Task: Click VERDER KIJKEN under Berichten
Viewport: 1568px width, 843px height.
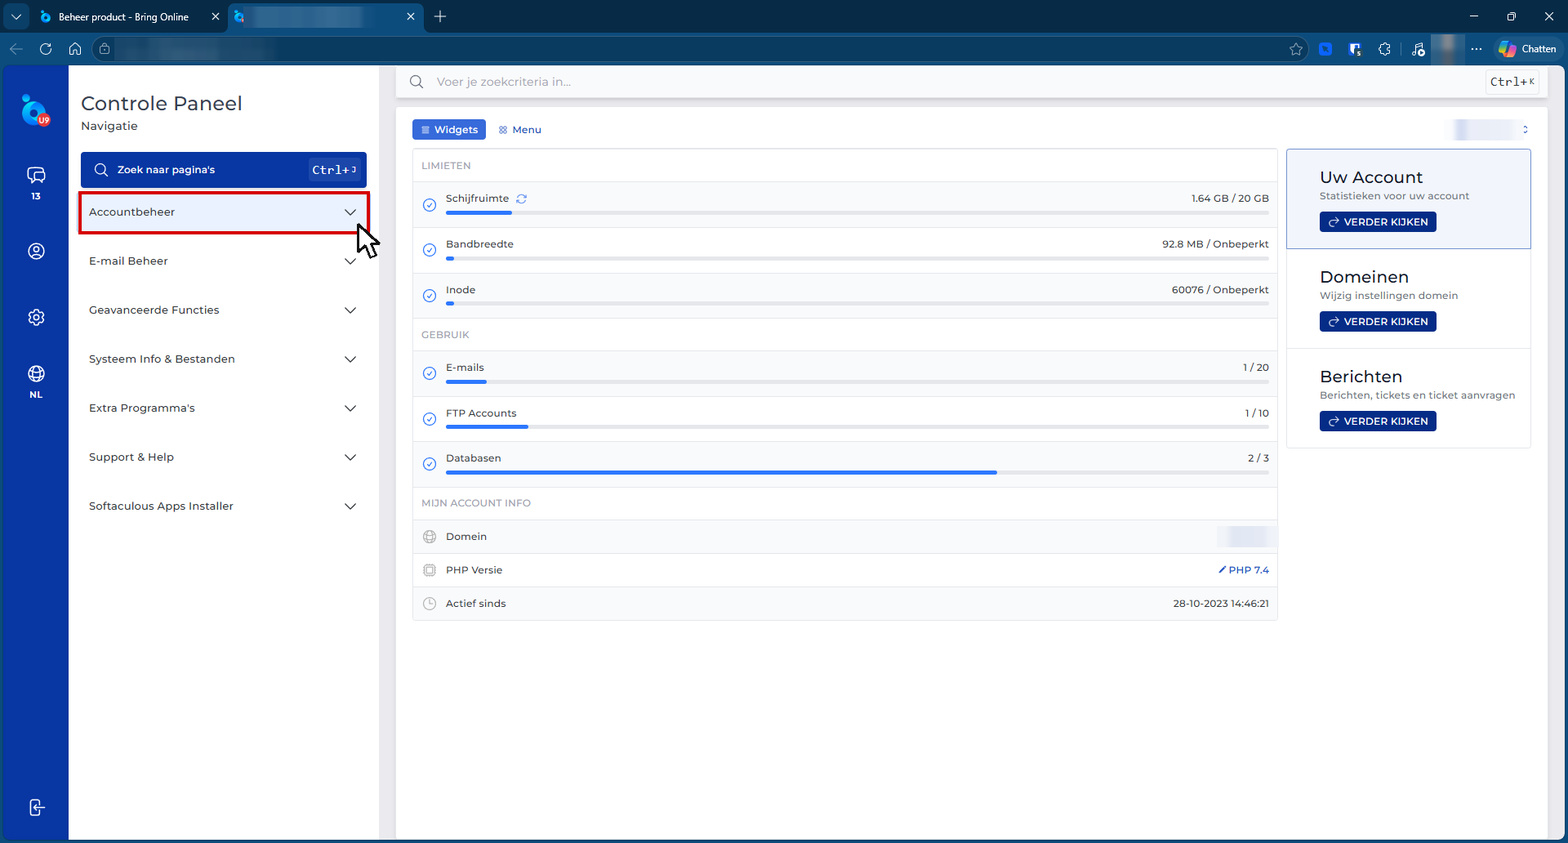Action: 1378,421
